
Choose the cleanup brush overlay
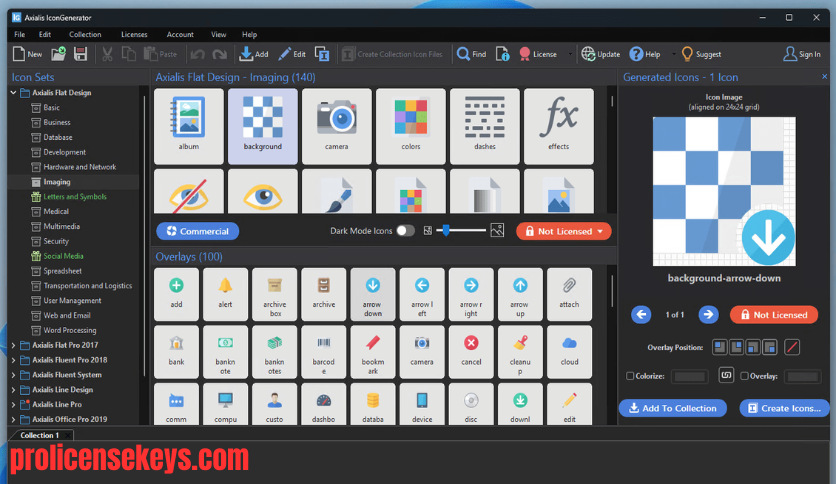(520, 352)
